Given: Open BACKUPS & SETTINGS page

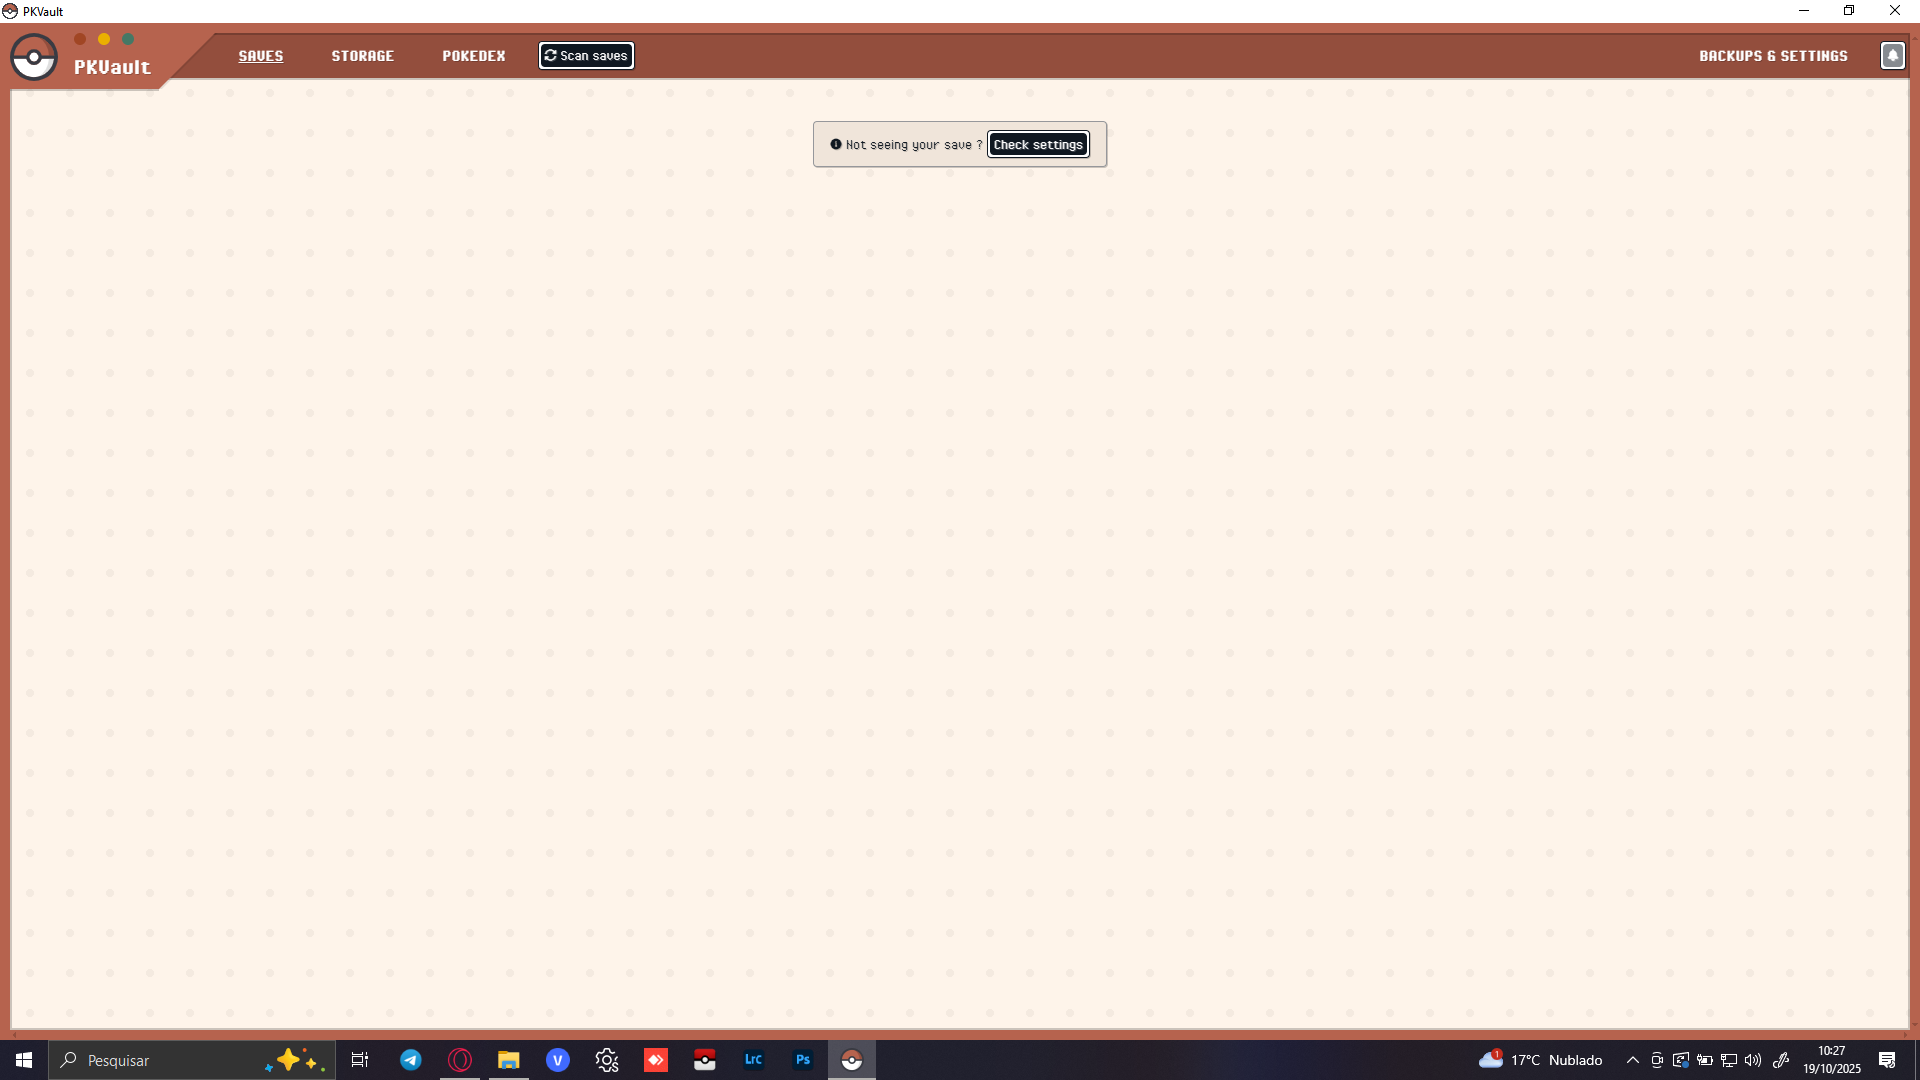Looking at the screenshot, I should click(x=1773, y=56).
